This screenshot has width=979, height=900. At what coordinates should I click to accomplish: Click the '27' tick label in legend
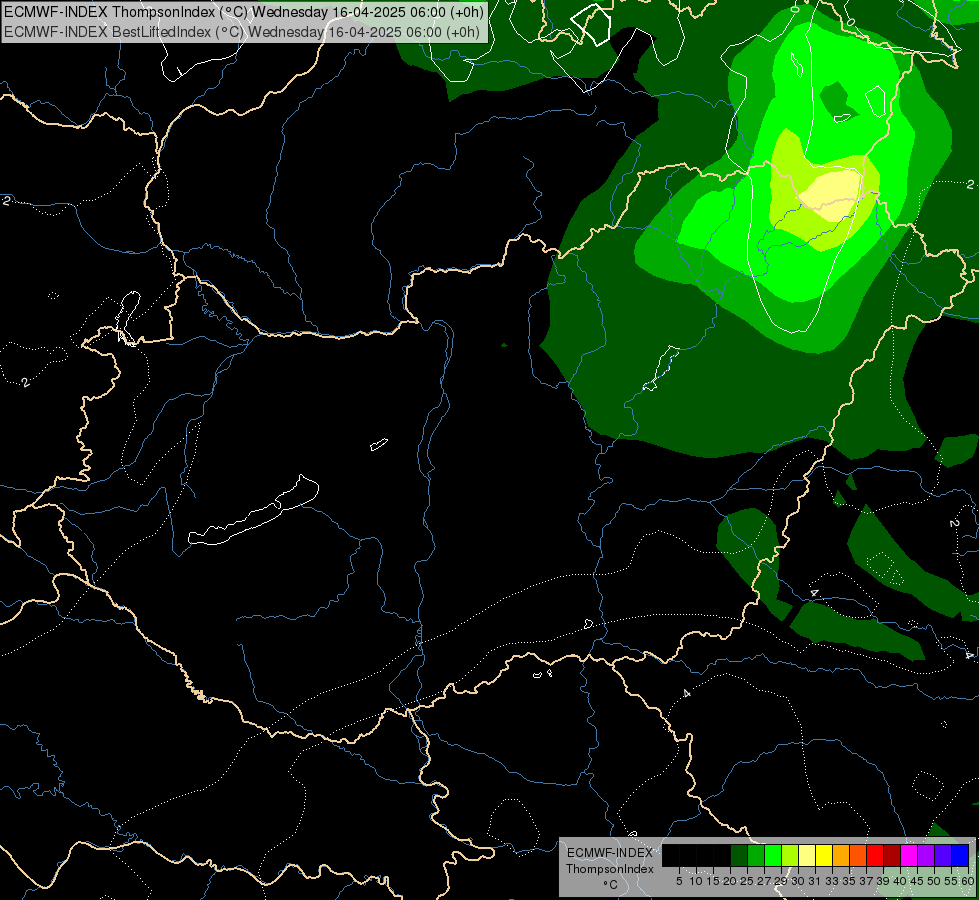[x=765, y=881]
